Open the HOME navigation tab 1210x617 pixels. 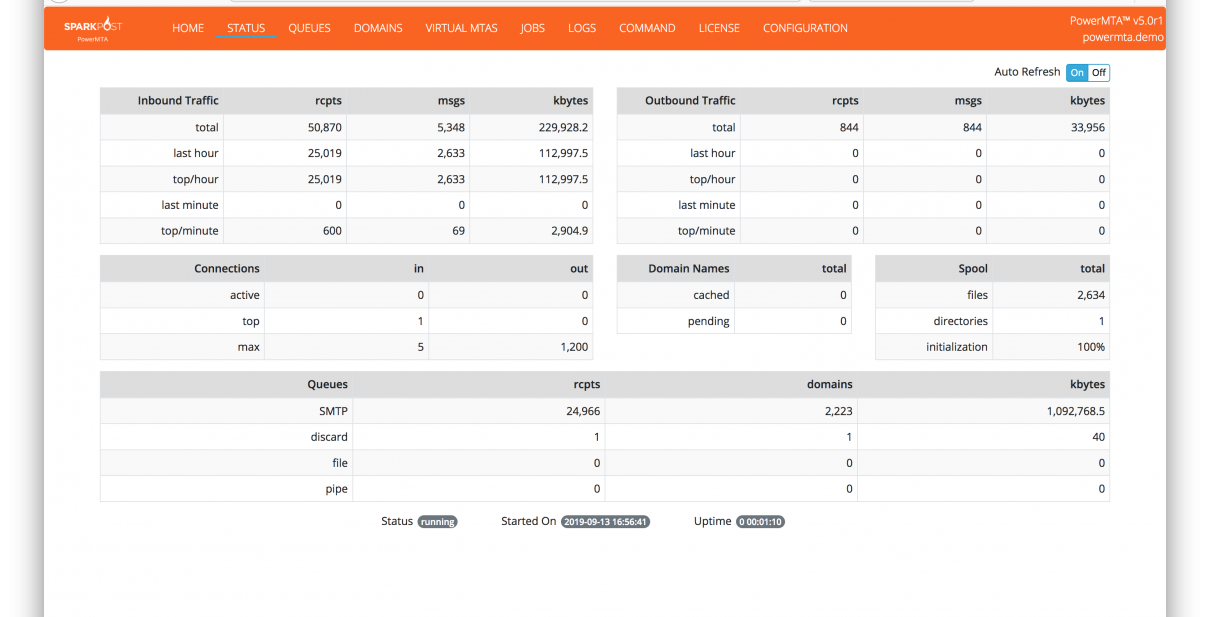(x=188, y=28)
